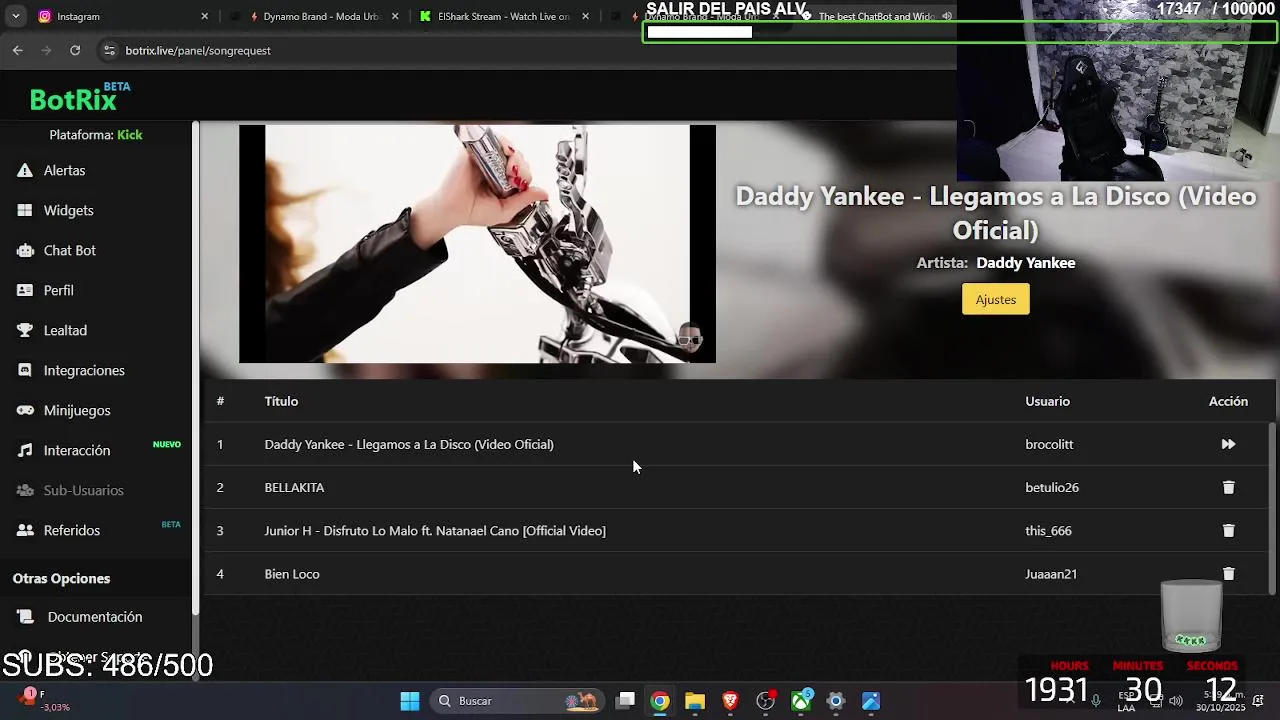Expand the browser tab search dropdown

coord(15,16)
